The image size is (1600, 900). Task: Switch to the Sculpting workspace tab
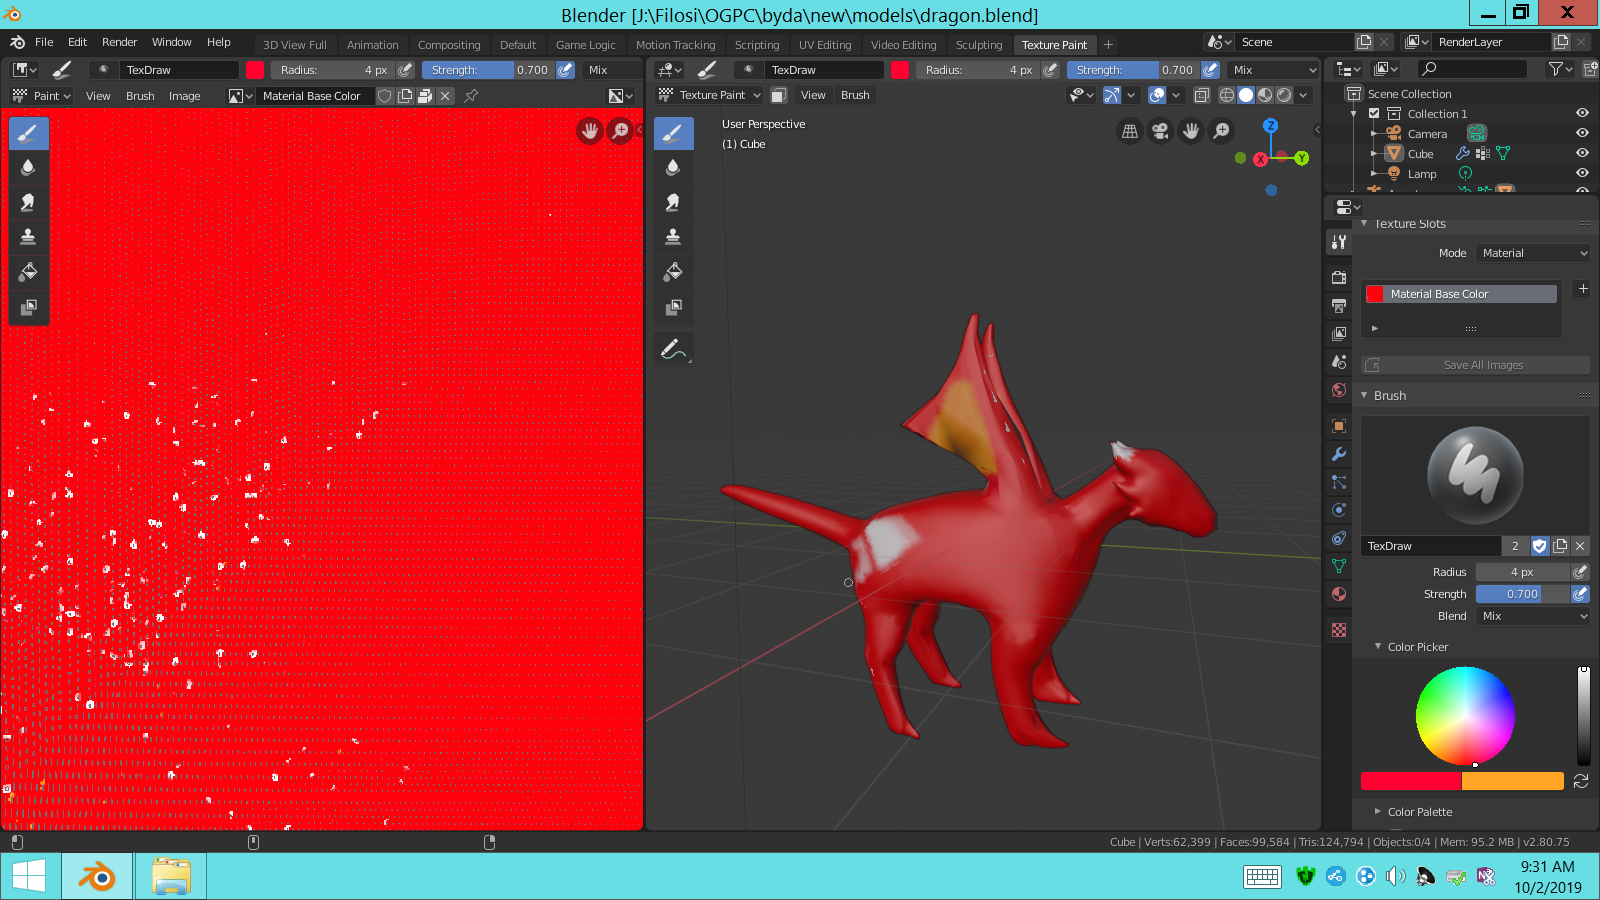click(978, 45)
